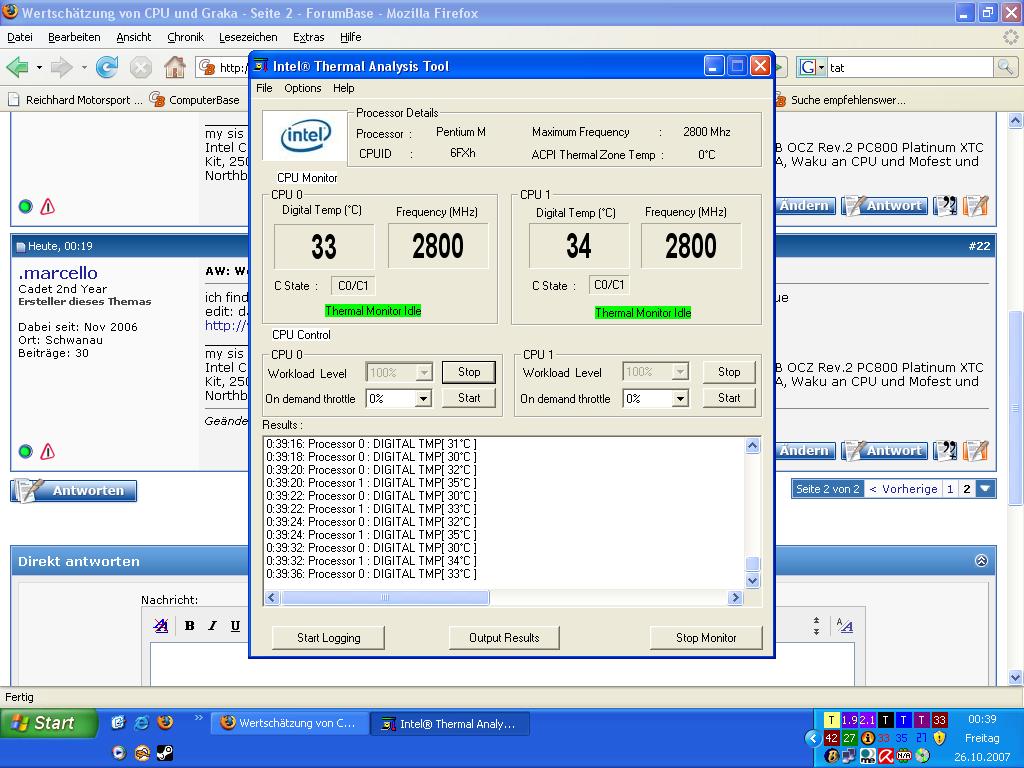Screen dimensions: 1024x768
Task: Go back with Firefox's green back arrow
Action: tap(18, 67)
